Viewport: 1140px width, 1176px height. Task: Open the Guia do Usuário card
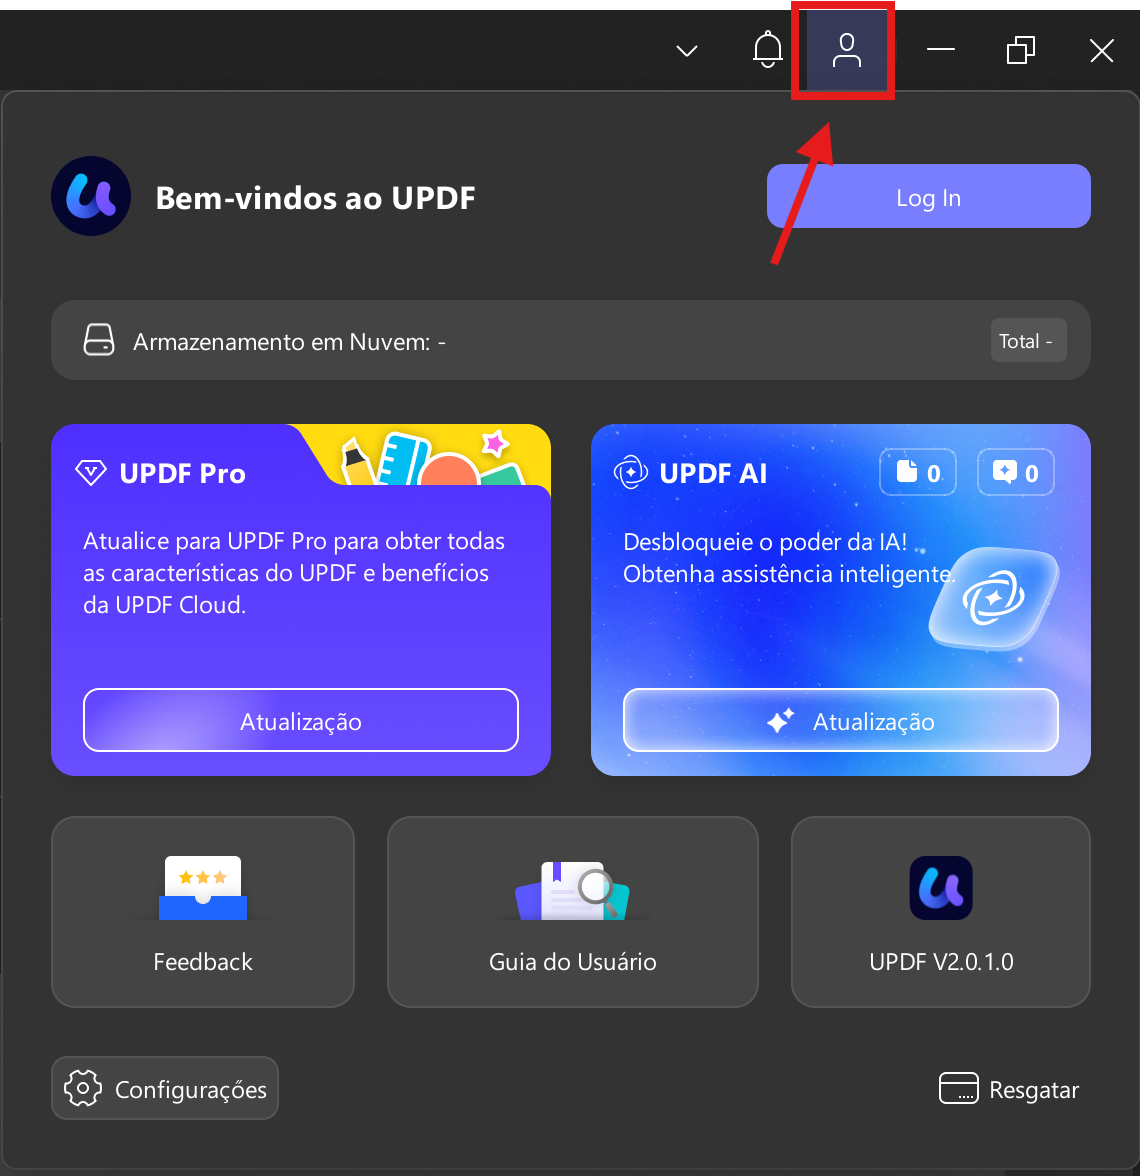coord(572,912)
